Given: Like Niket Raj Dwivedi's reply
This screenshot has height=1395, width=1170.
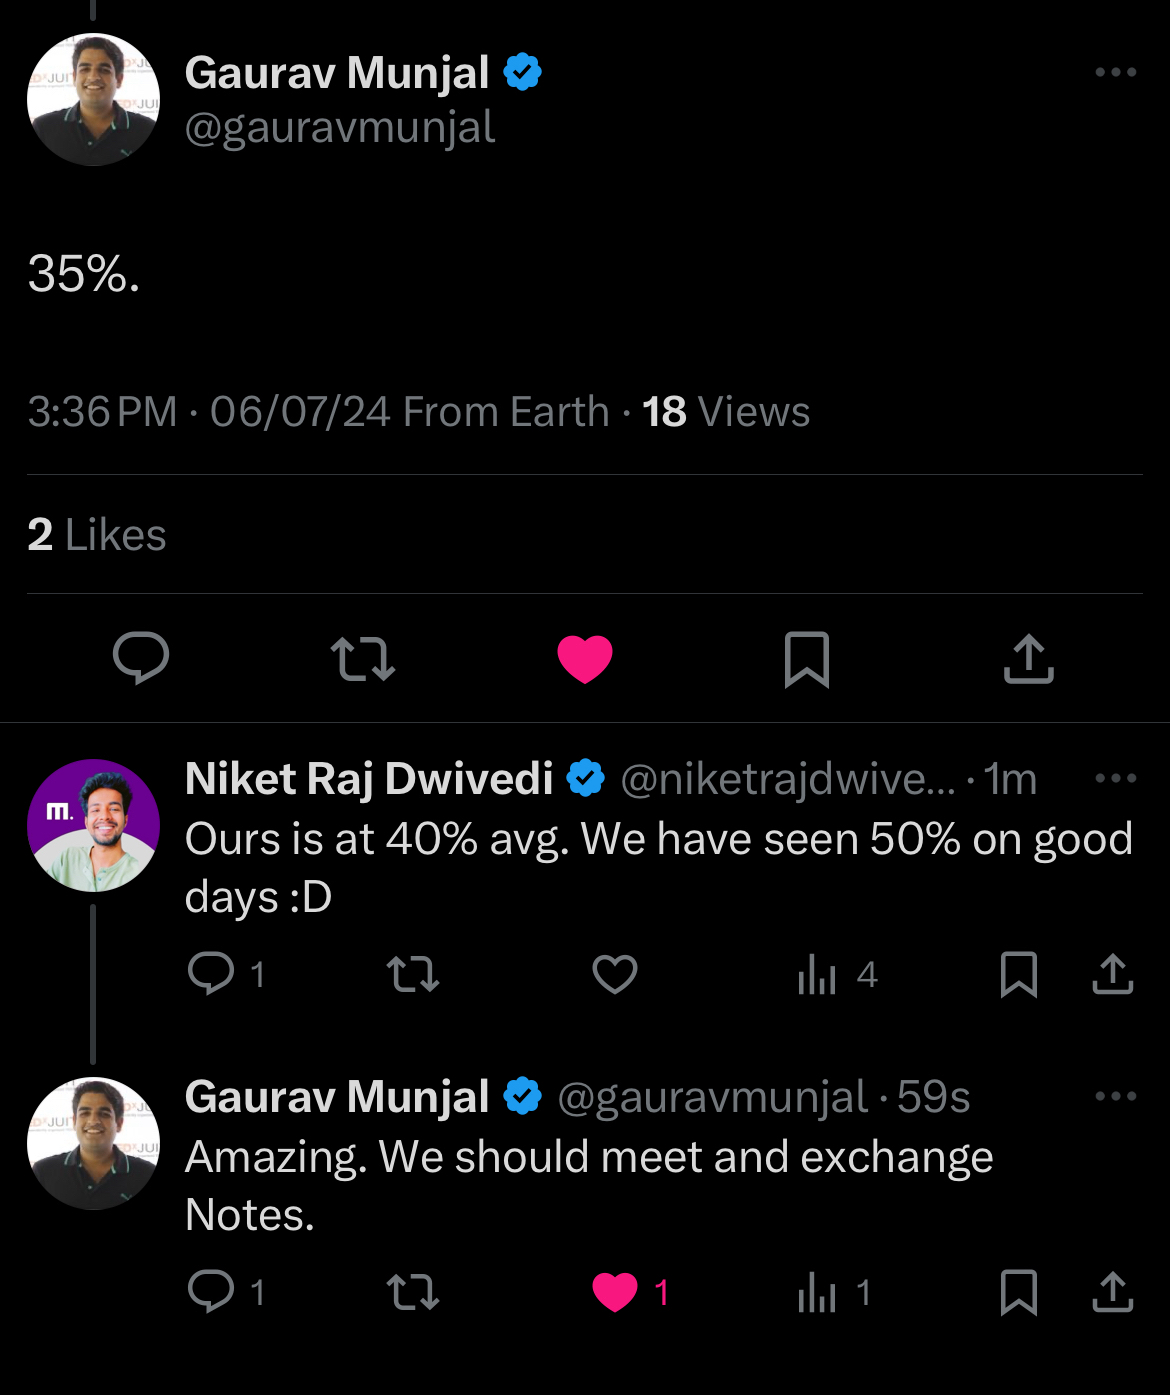Looking at the screenshot, I should [x=615, y=974].
